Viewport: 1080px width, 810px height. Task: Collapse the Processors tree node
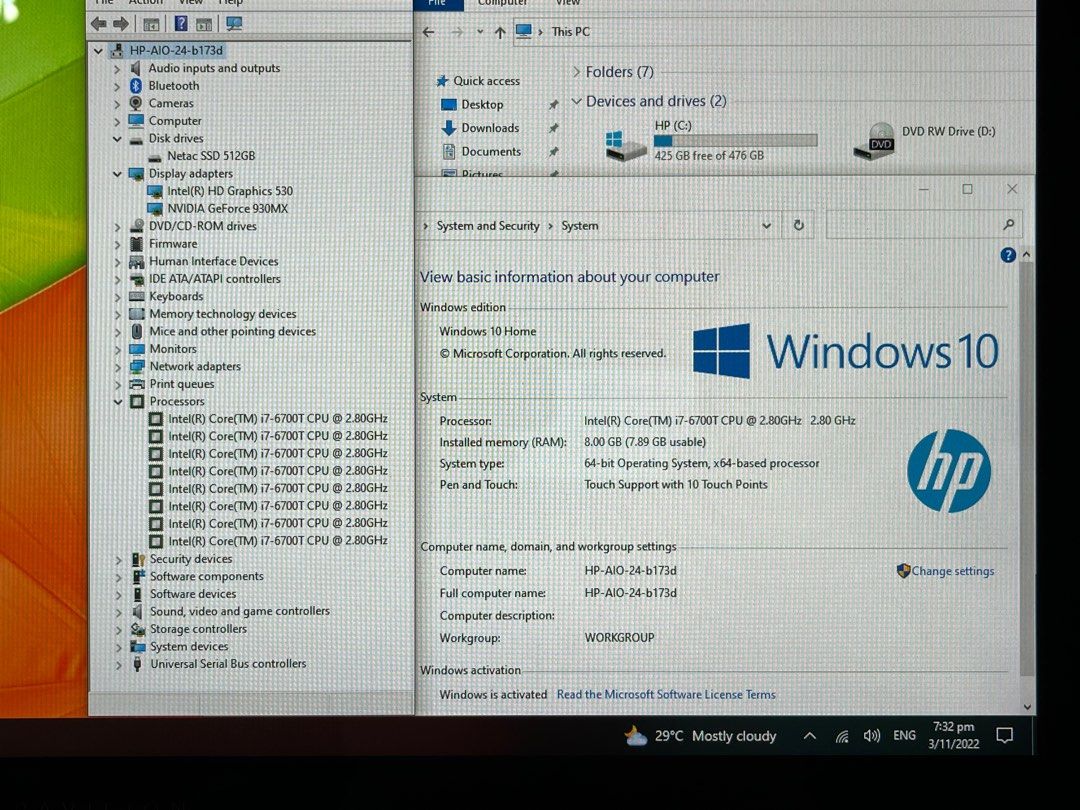tap(116, 401)
